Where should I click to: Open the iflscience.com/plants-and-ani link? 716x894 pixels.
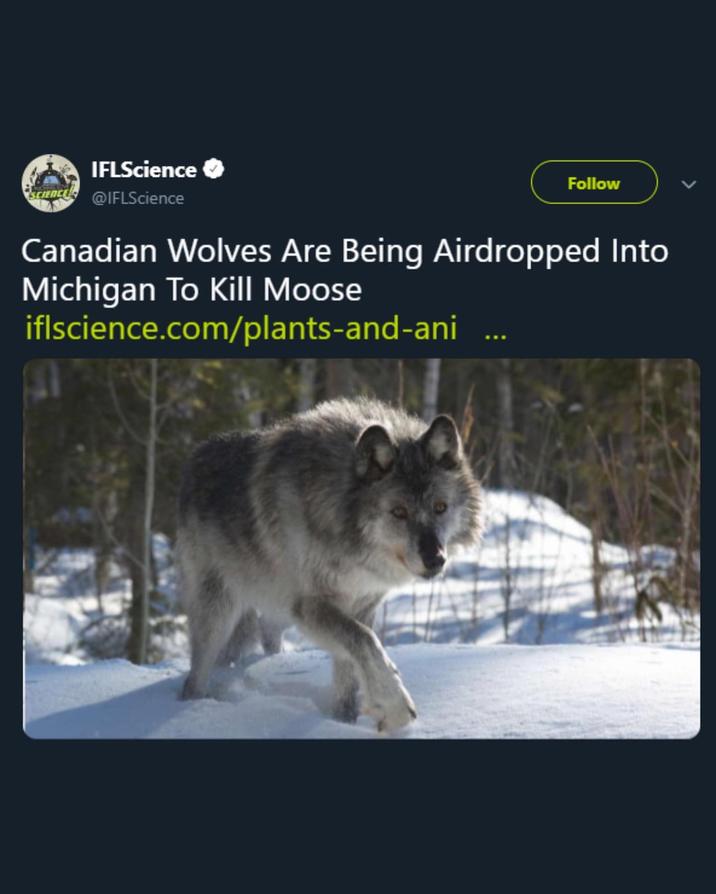tap(241, 328)
